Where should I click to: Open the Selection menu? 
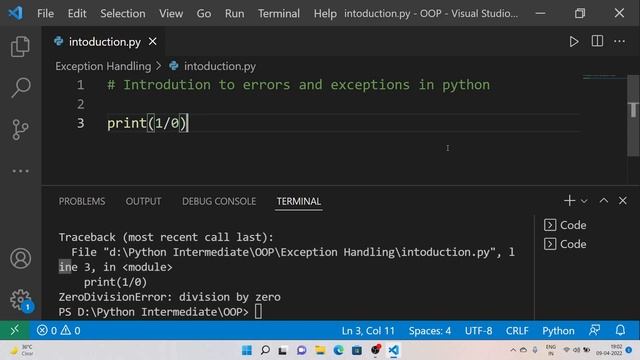click(122, 13)
